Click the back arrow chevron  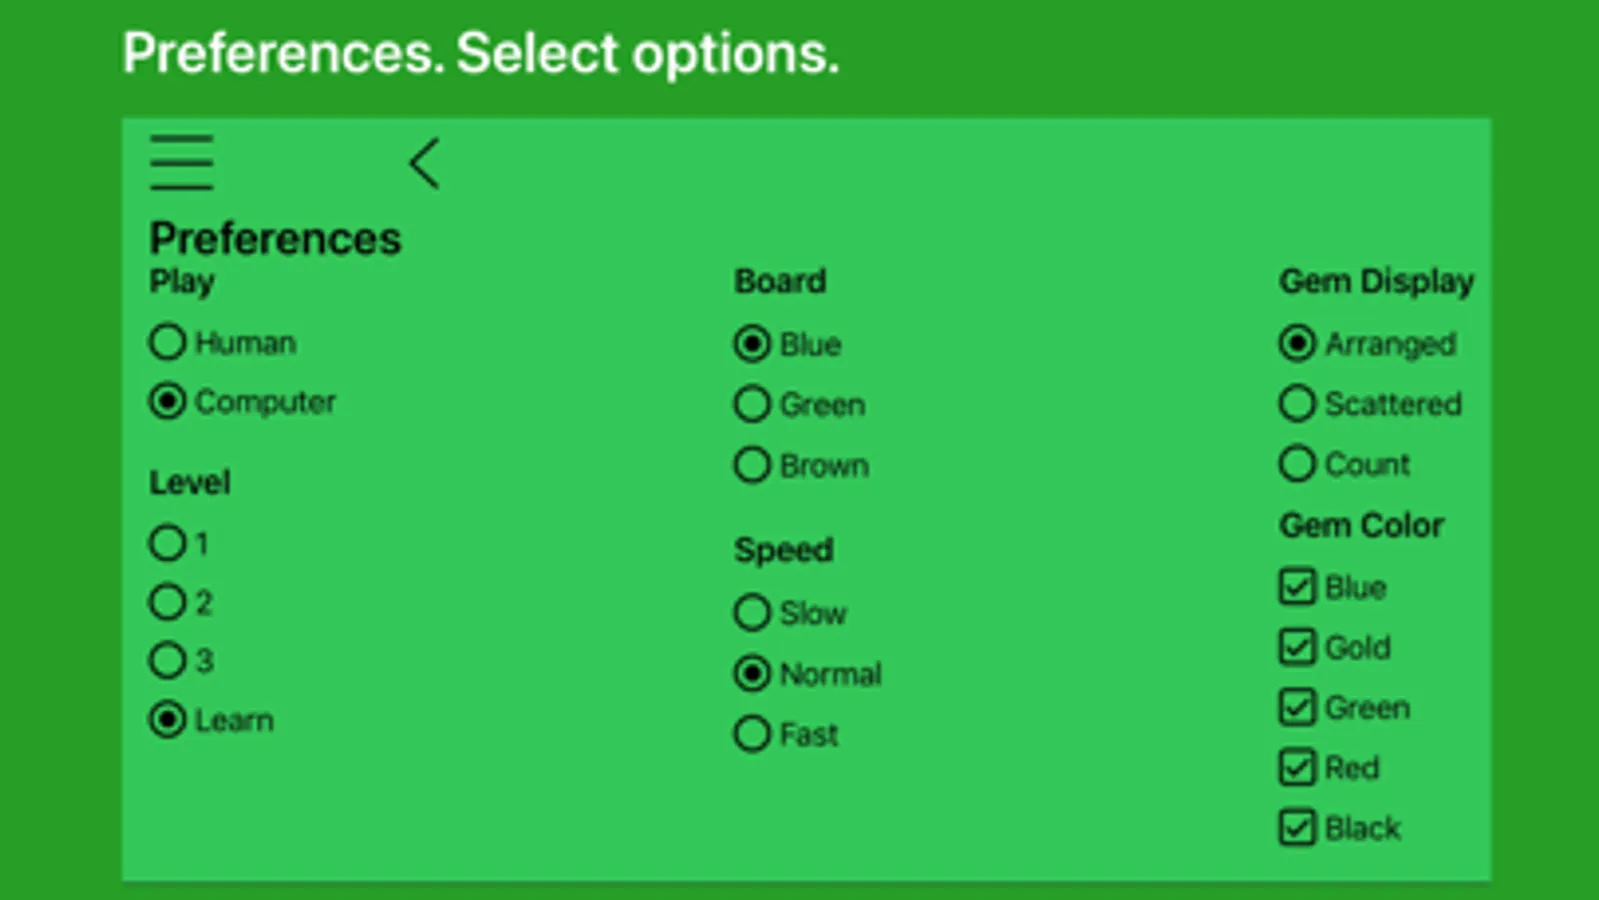[425, 163]
